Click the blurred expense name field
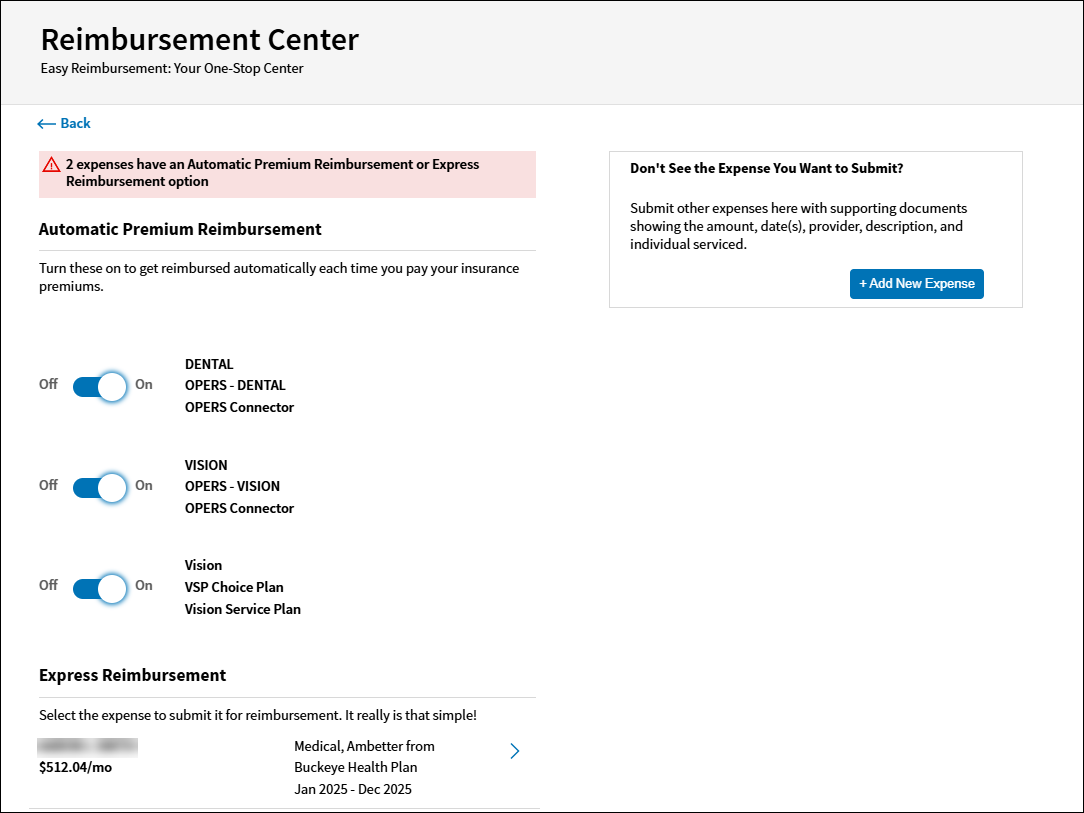Screen dimensions: 1084x813 [88, 747]
